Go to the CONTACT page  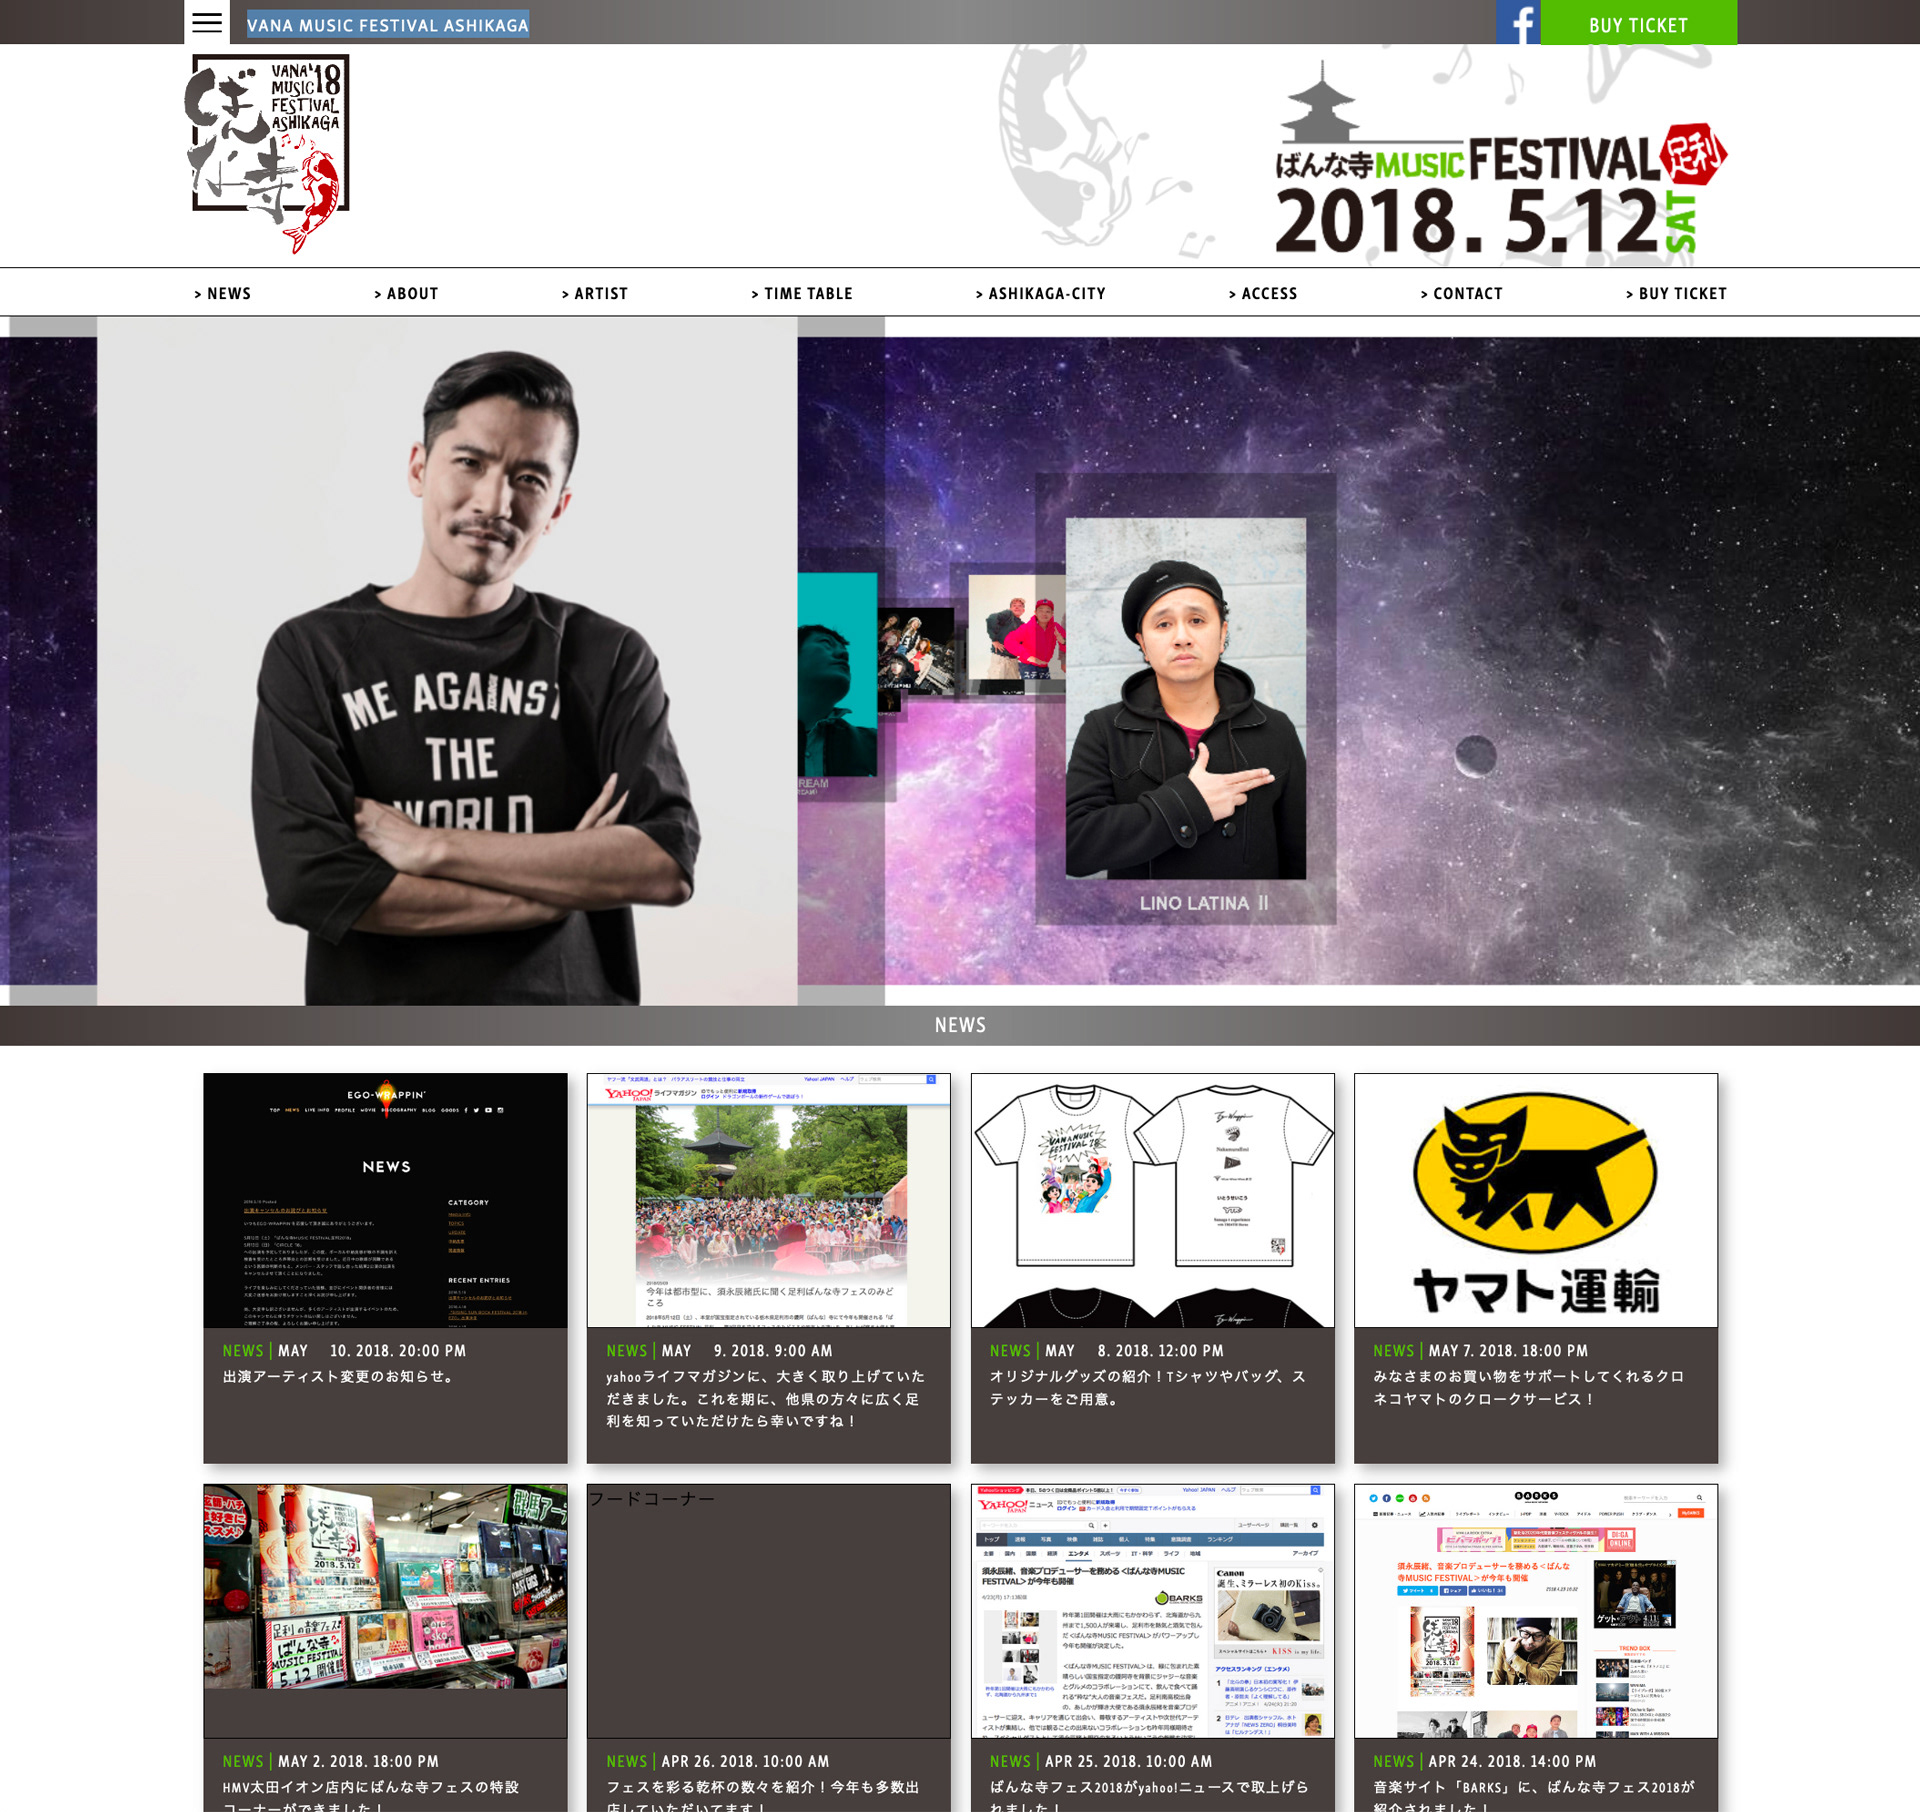point(1461,293)
